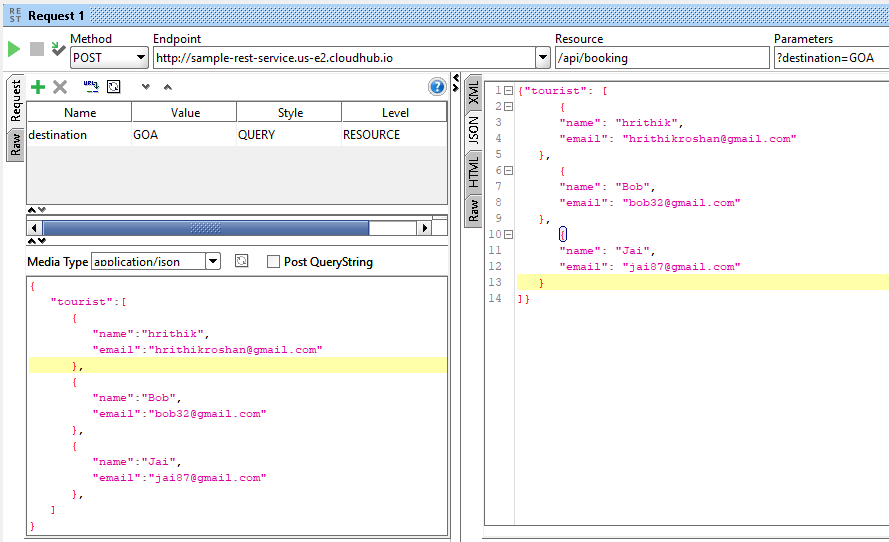Screen dimensions: 889x542
Task: Collapse JSON node at line 1
Action: tap(509, 91)
